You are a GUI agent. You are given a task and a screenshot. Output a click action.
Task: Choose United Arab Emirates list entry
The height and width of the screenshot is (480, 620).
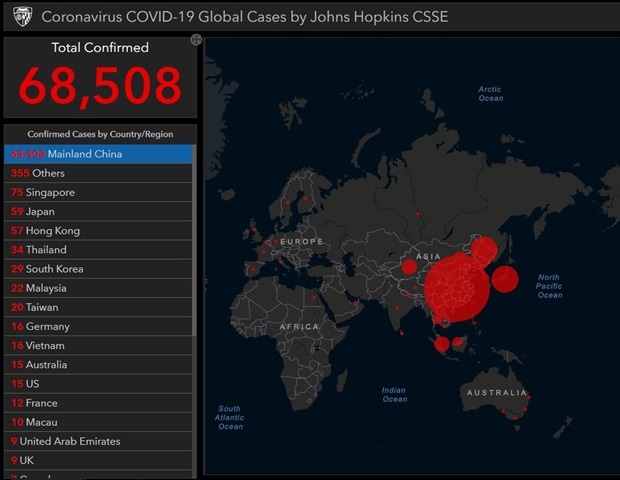click(x=98, y=442)
